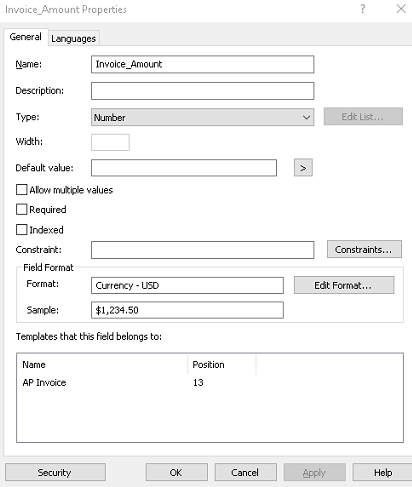Click the Cancel button
This screenshot has height=487, width=412.
coord(245,472)
